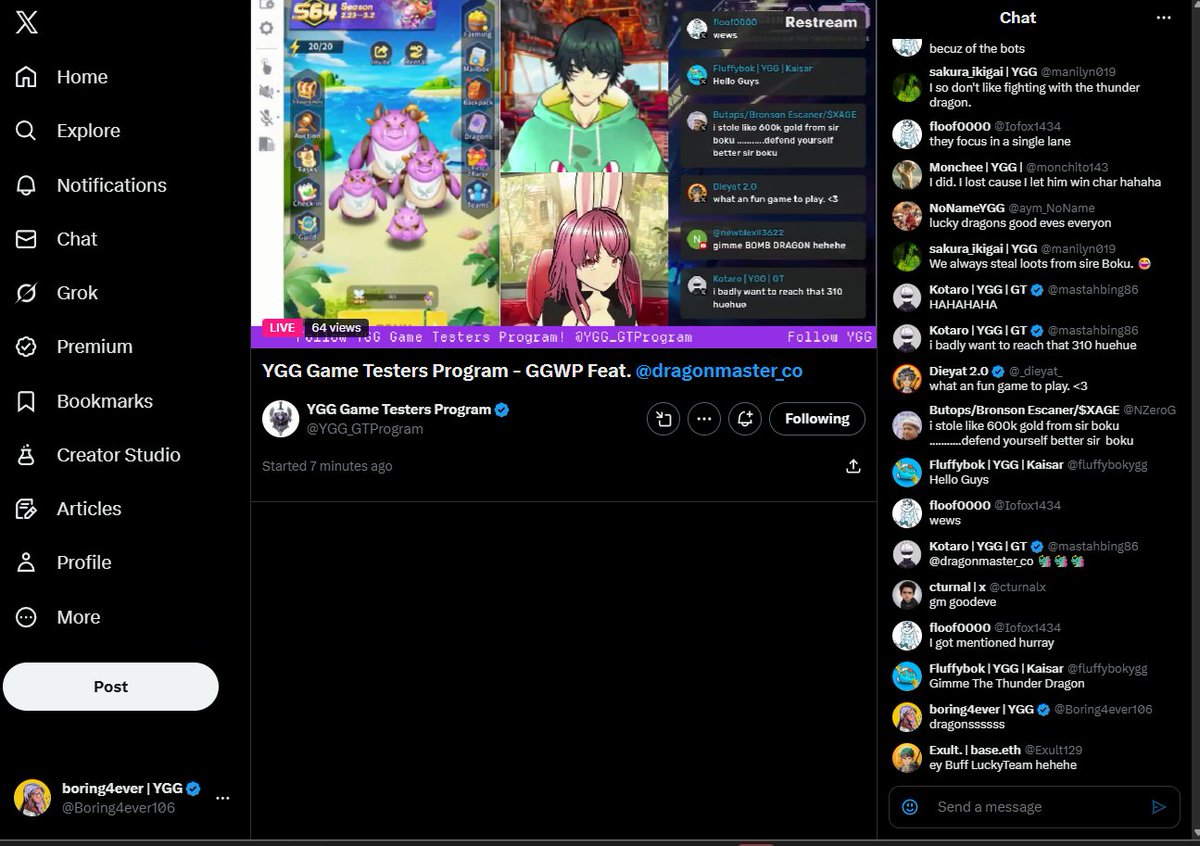The height and width of the screenshot is (846, 1200).
Task: Click the emoji picker in message box
Action: click(x=910, y=806)
